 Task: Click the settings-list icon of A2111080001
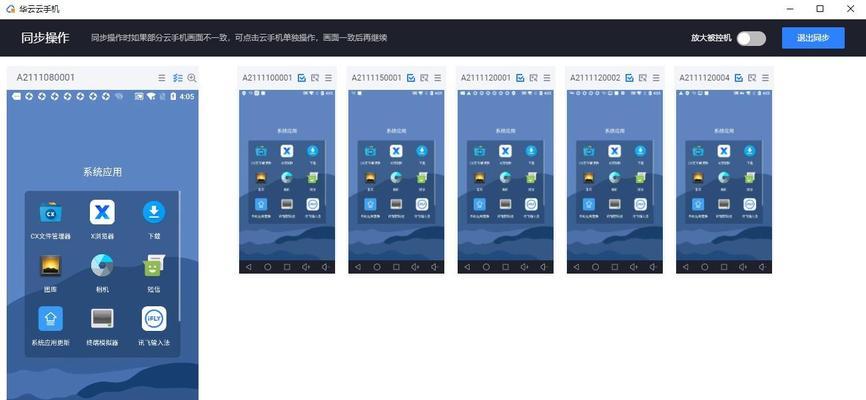(x=177, y=78)
